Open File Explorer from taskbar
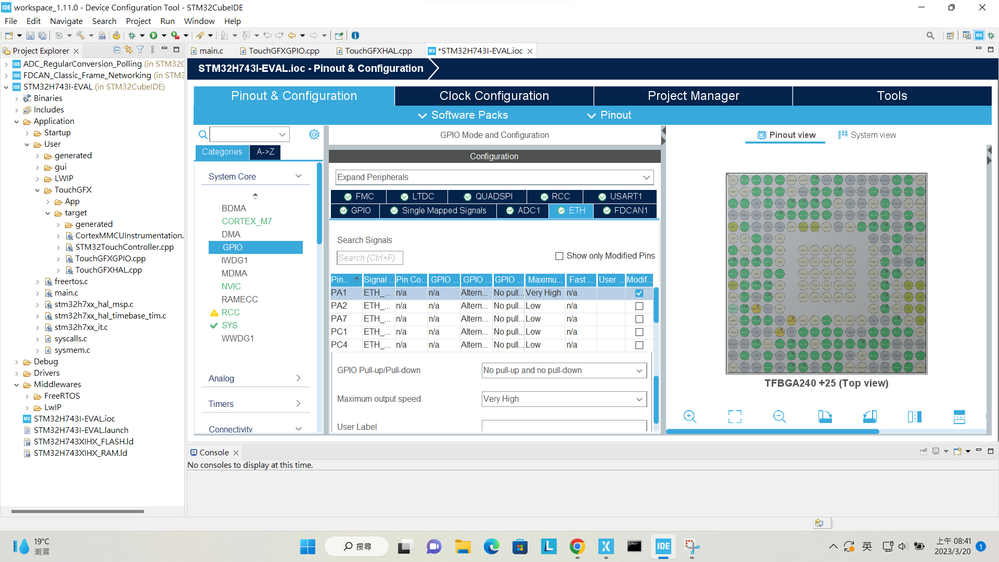This screenshot has height=562, width=999. [463, 546]
